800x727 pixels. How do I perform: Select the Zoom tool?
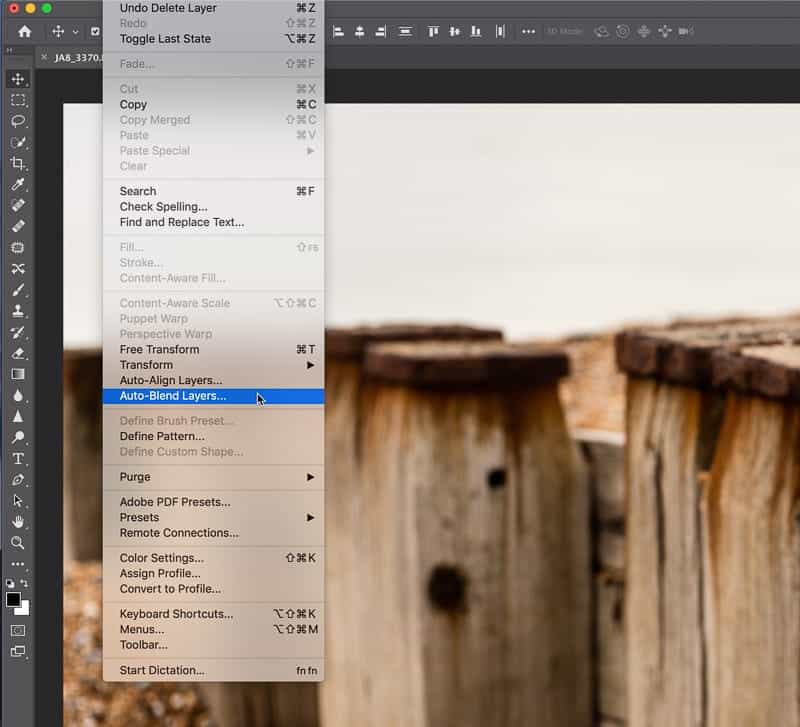(x=18, y=542)
